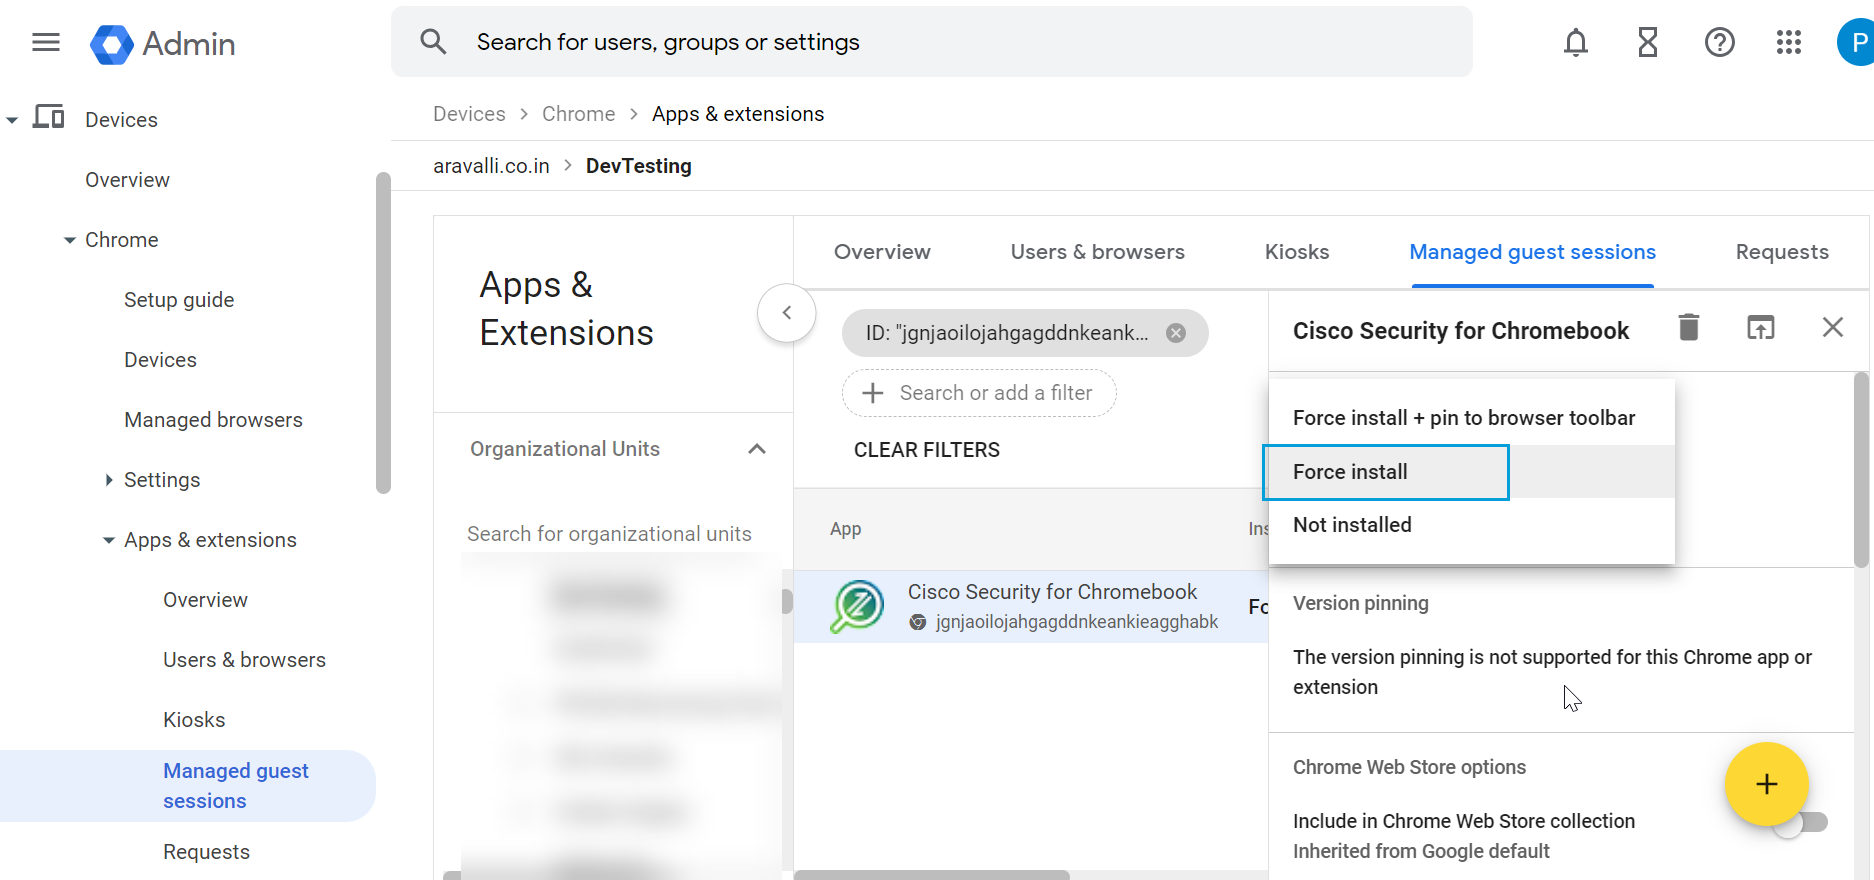
Task: Open Managed browsers in the sidebar
Action: pos(213,420)
